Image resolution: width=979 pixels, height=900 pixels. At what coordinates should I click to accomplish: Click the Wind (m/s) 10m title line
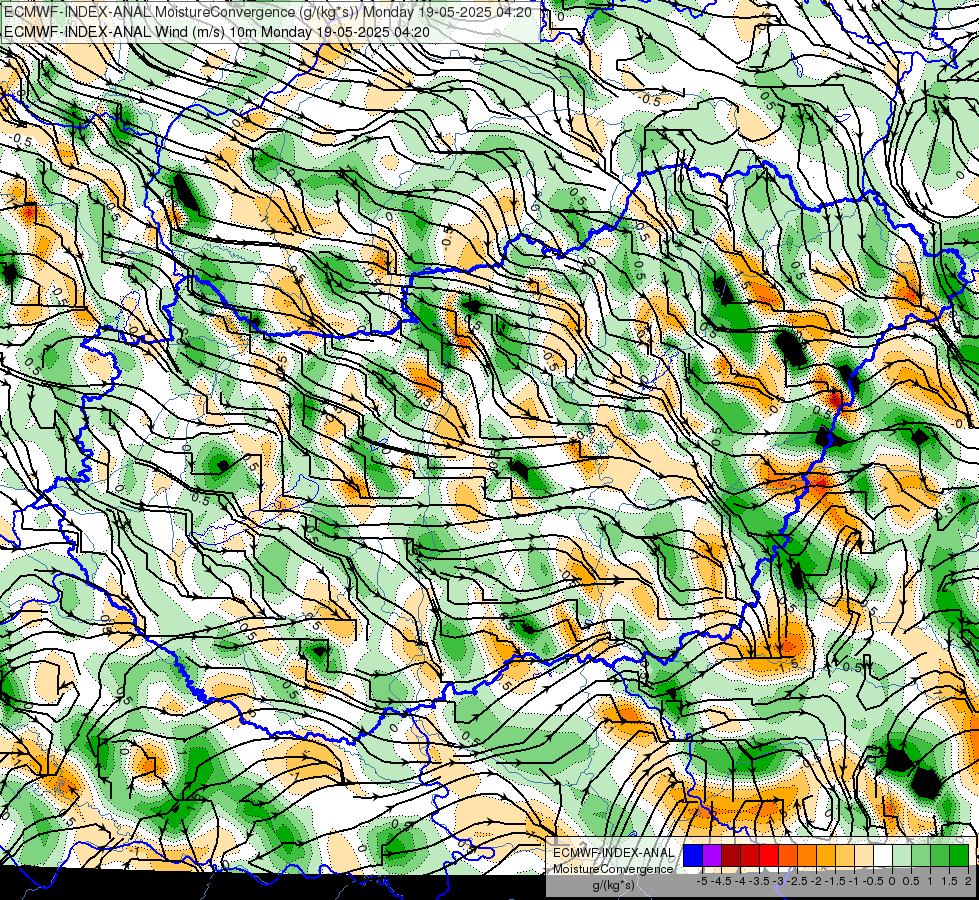point(217,31)
